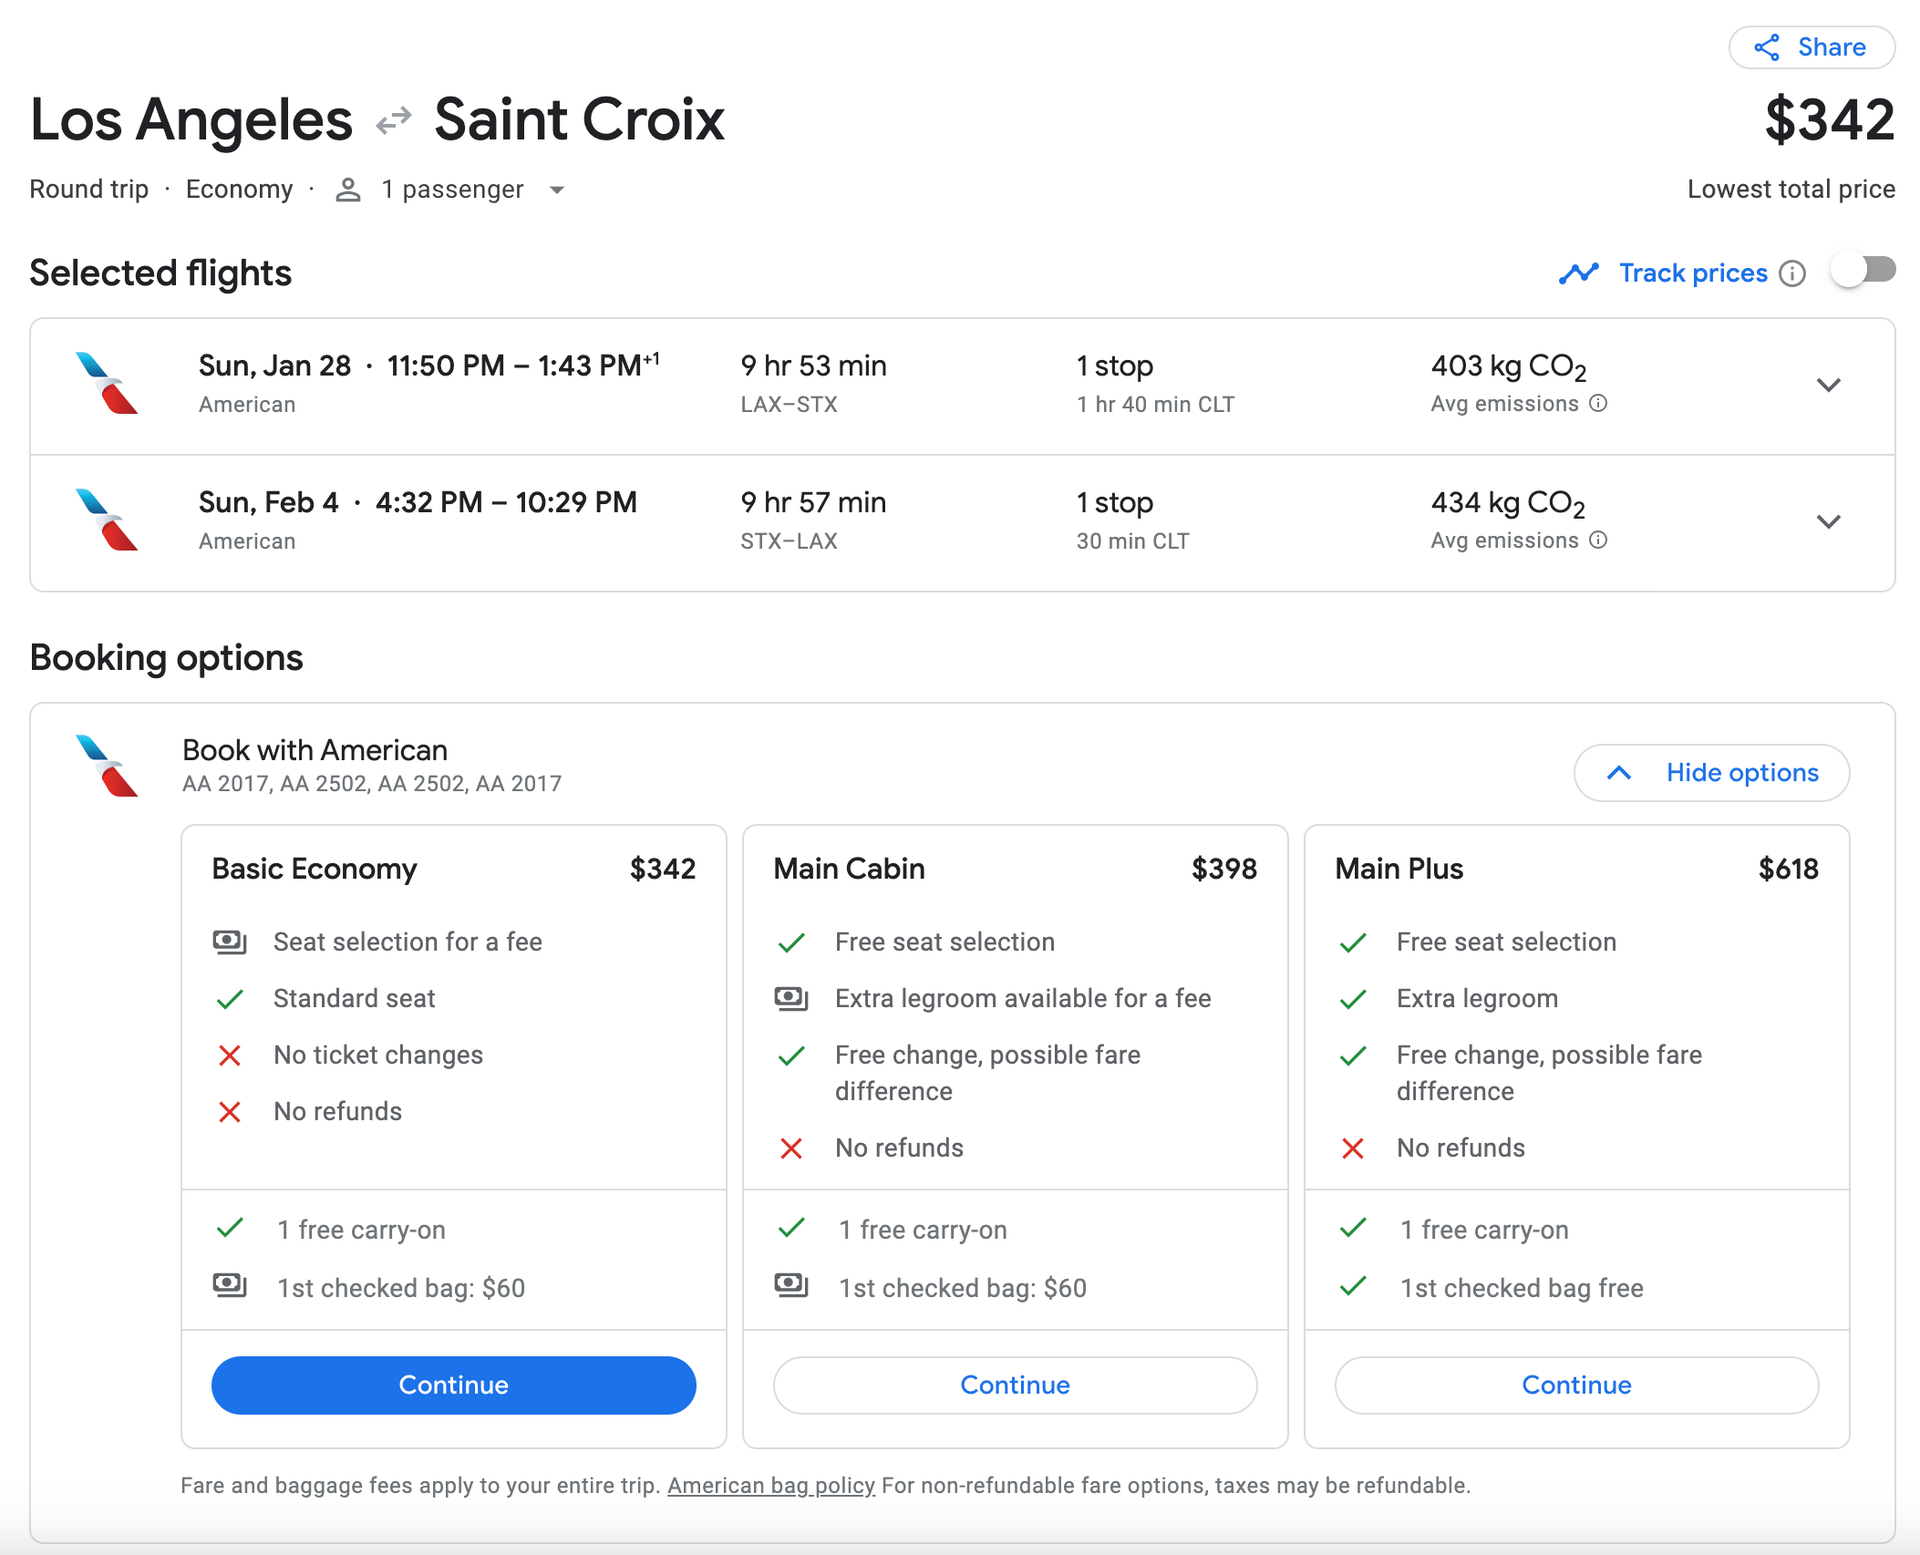Image resolution: width=1920 pixels, height=1555 pixels.
Task: Collapse booking options via Hide options
Action: pos(1710,772)
